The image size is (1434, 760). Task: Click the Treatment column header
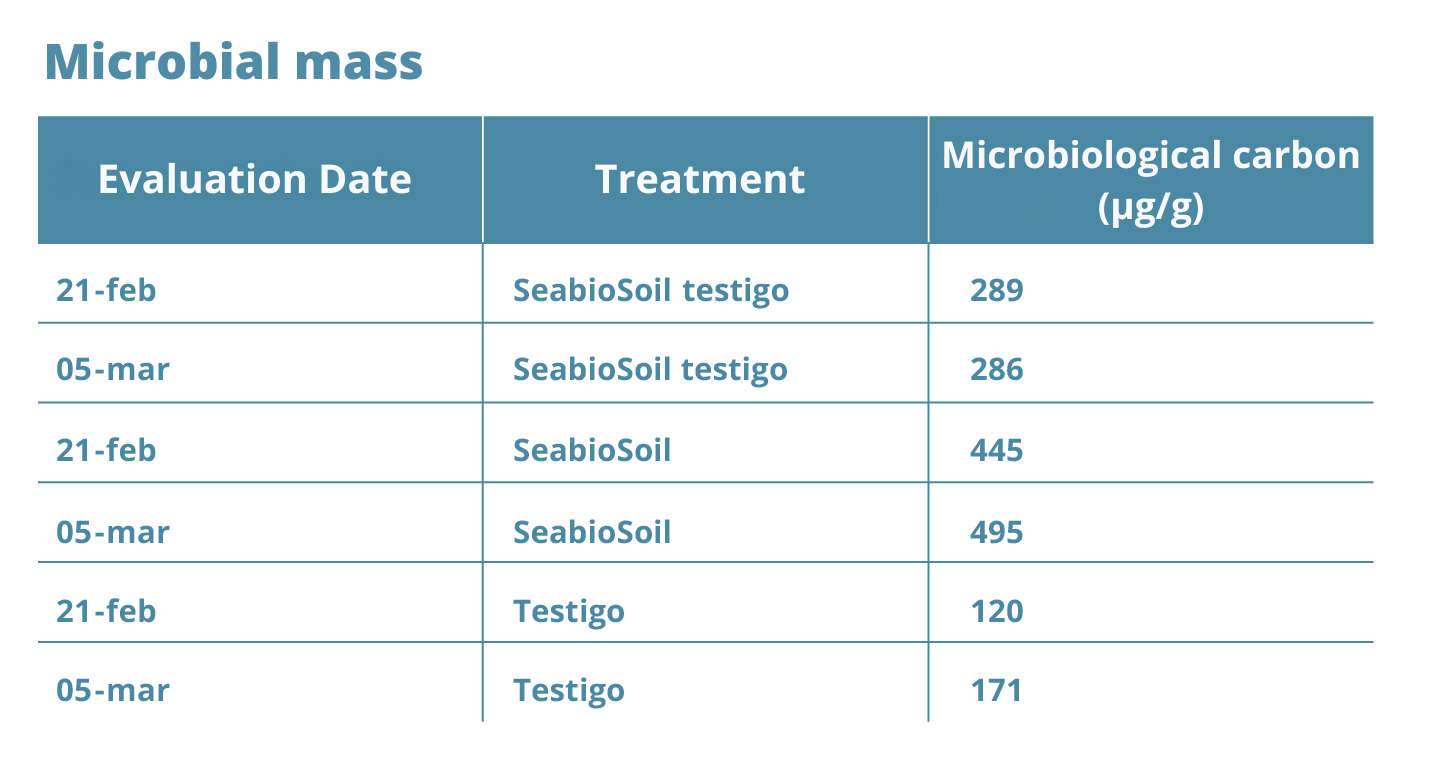click(700, 180)
